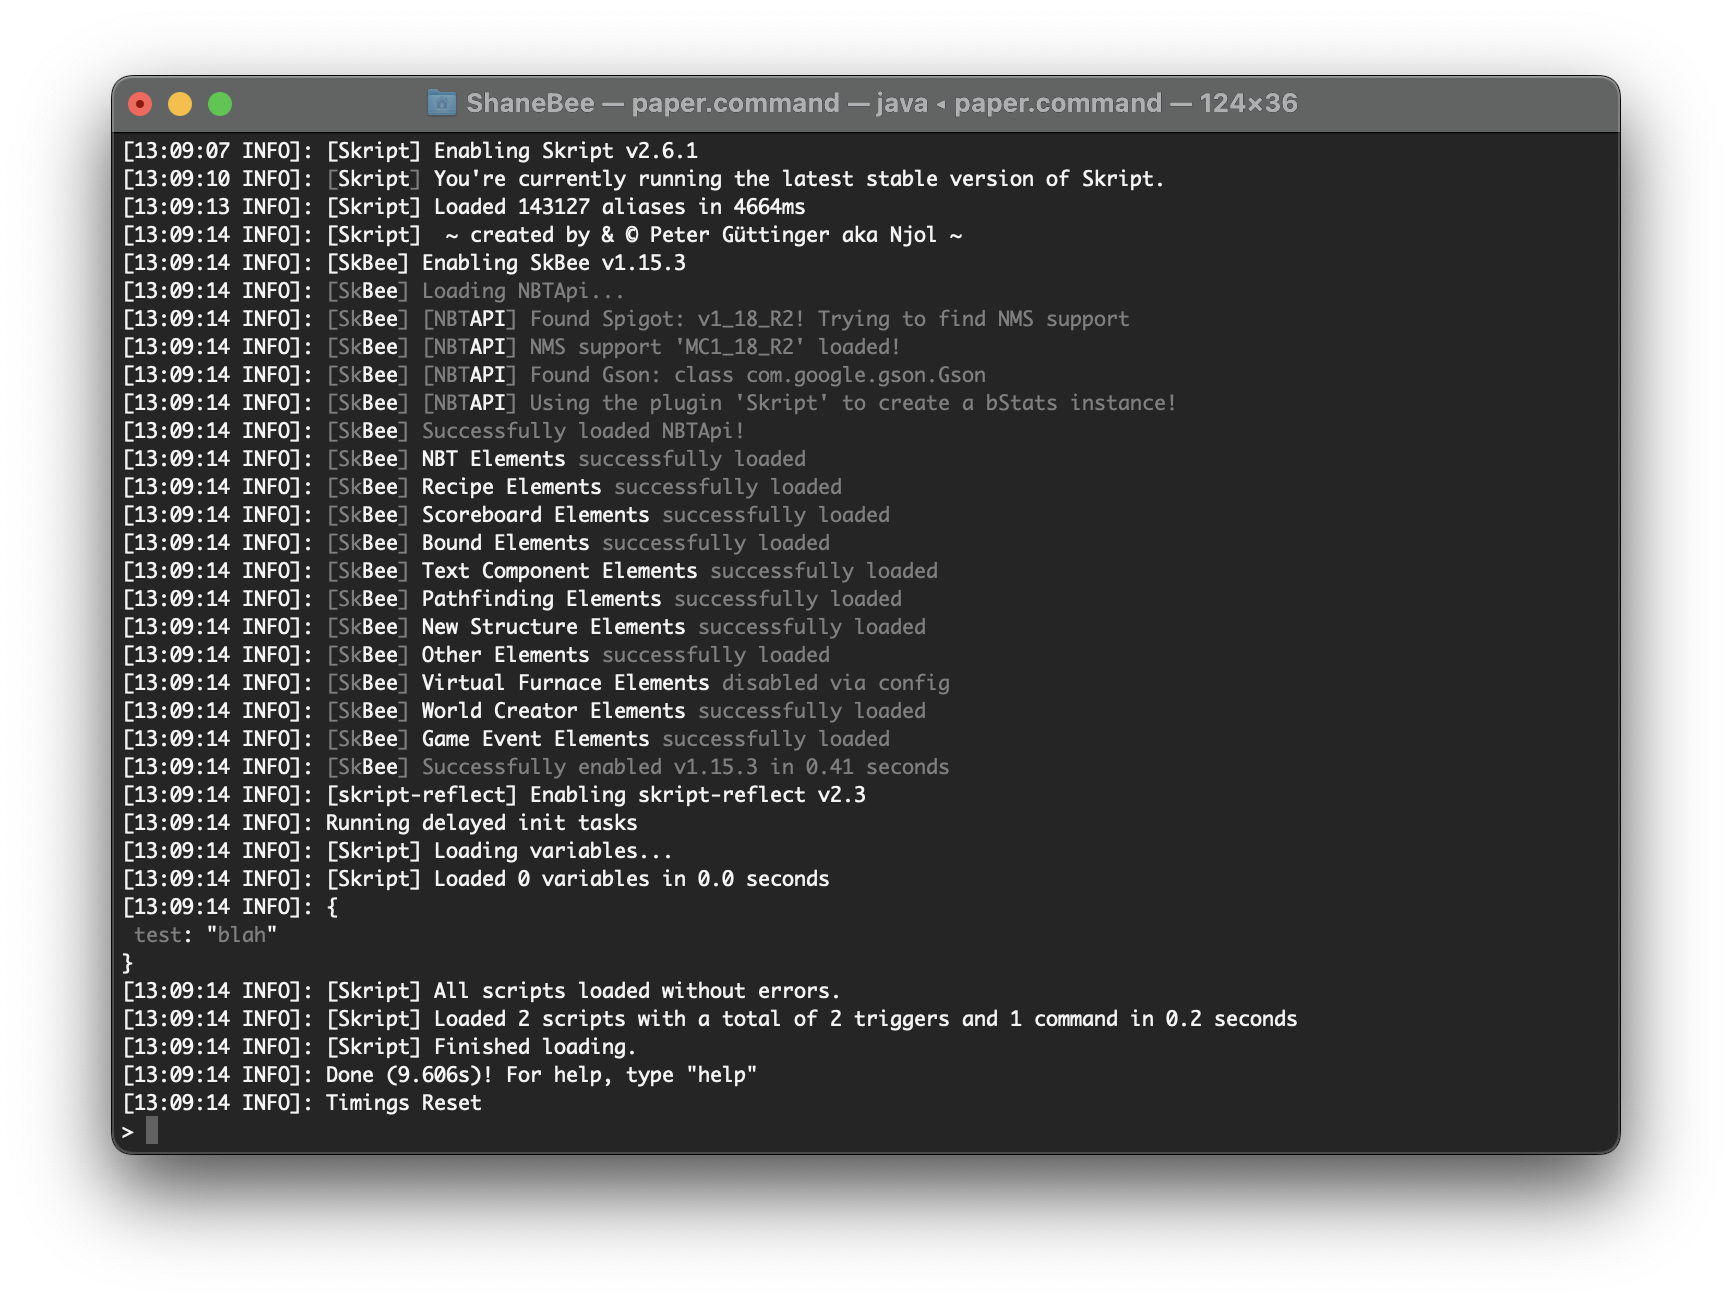Click 'All scripts loaded without errors.' line
The width and height of the screenshot is (1732, 1302).
coord(481,991)
